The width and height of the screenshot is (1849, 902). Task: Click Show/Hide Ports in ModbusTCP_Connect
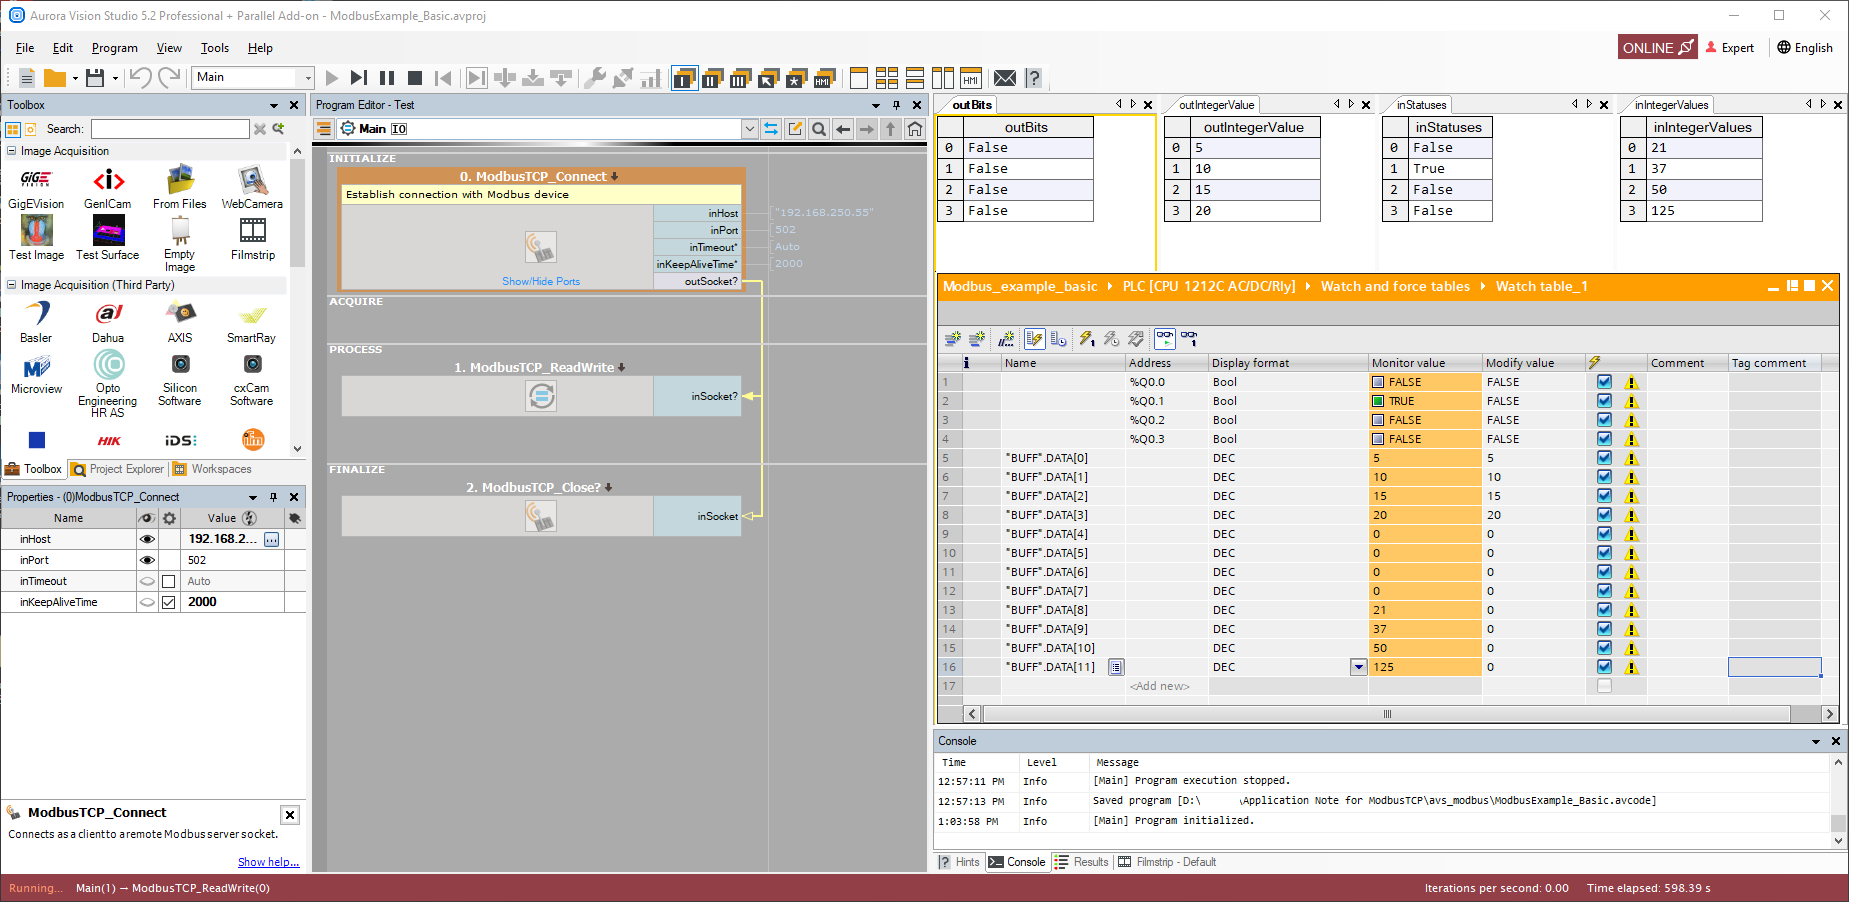coord(540,282)
